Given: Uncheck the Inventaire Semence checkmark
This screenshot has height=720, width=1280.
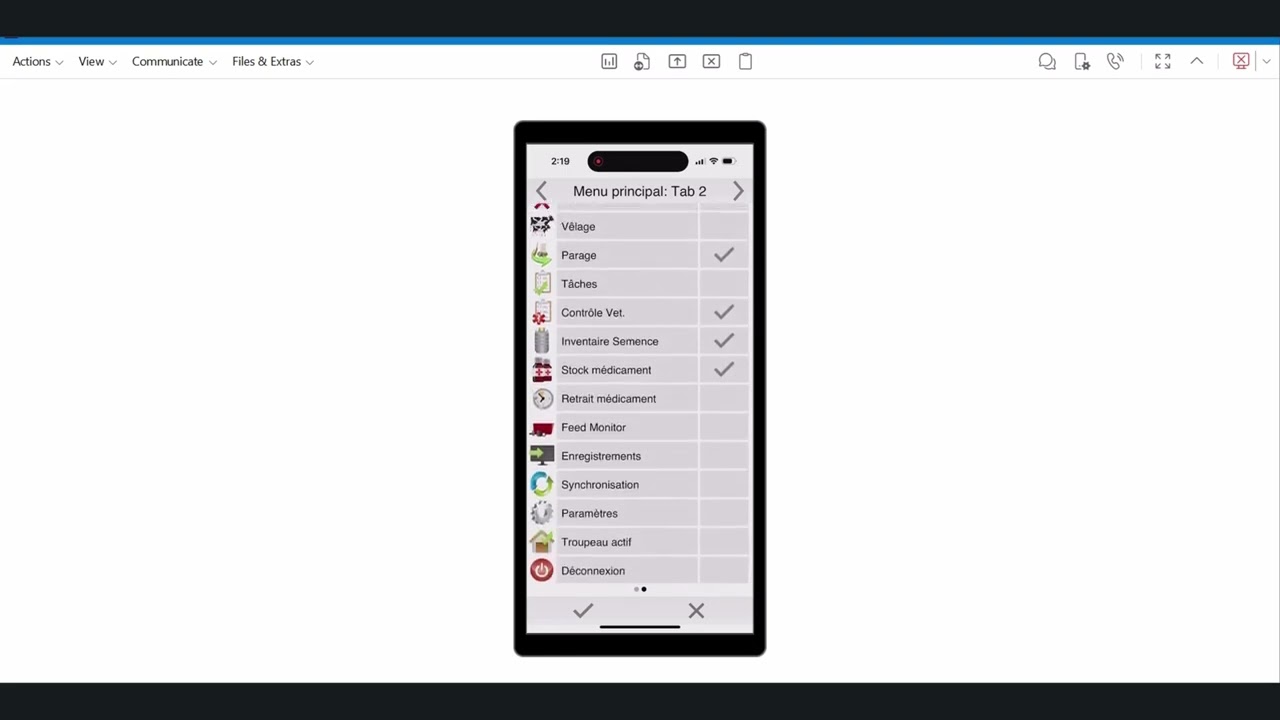Looking at the screenshot, I should tap(724, 341).
